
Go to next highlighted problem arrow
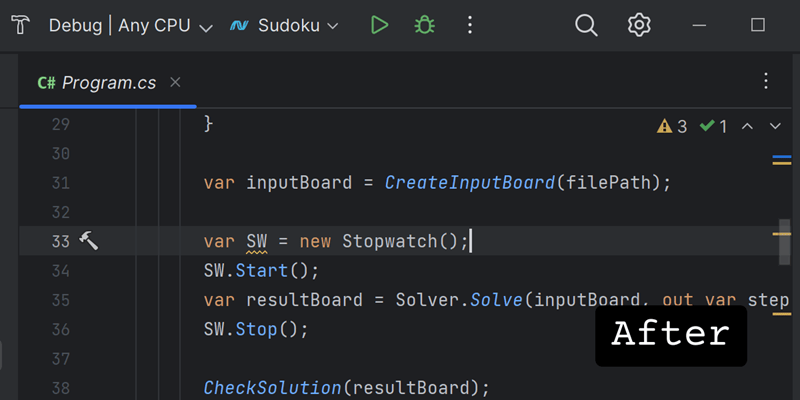coord(775,127)
